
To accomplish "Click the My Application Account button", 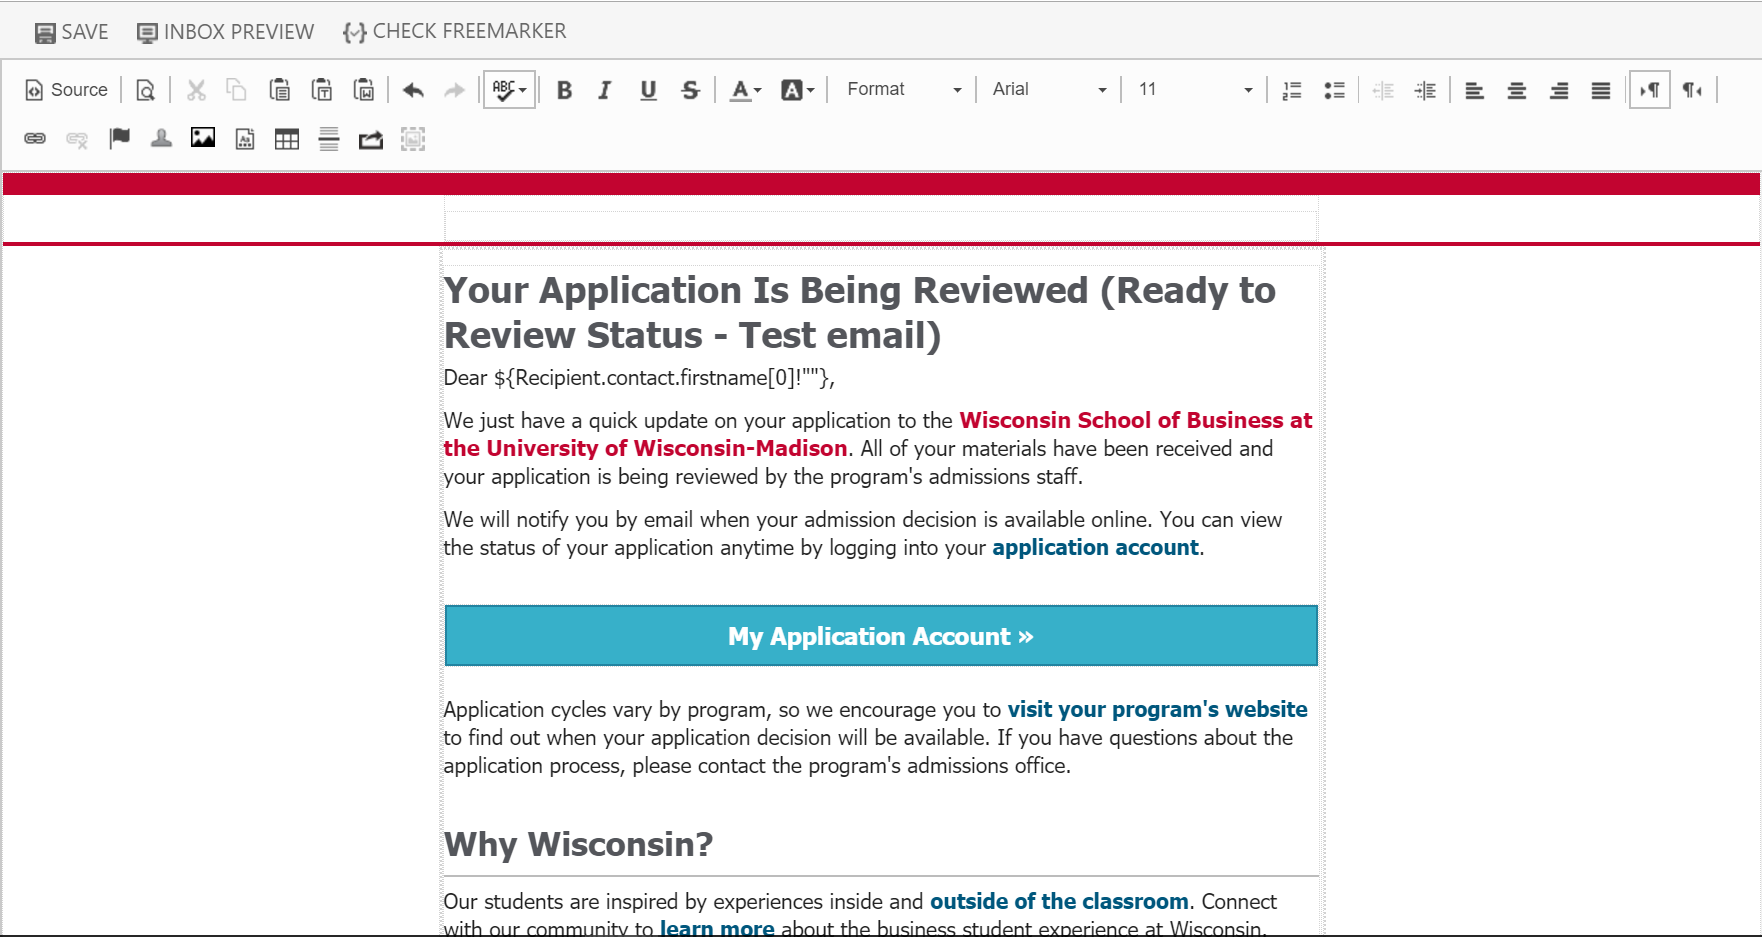I will coord(880,636).
